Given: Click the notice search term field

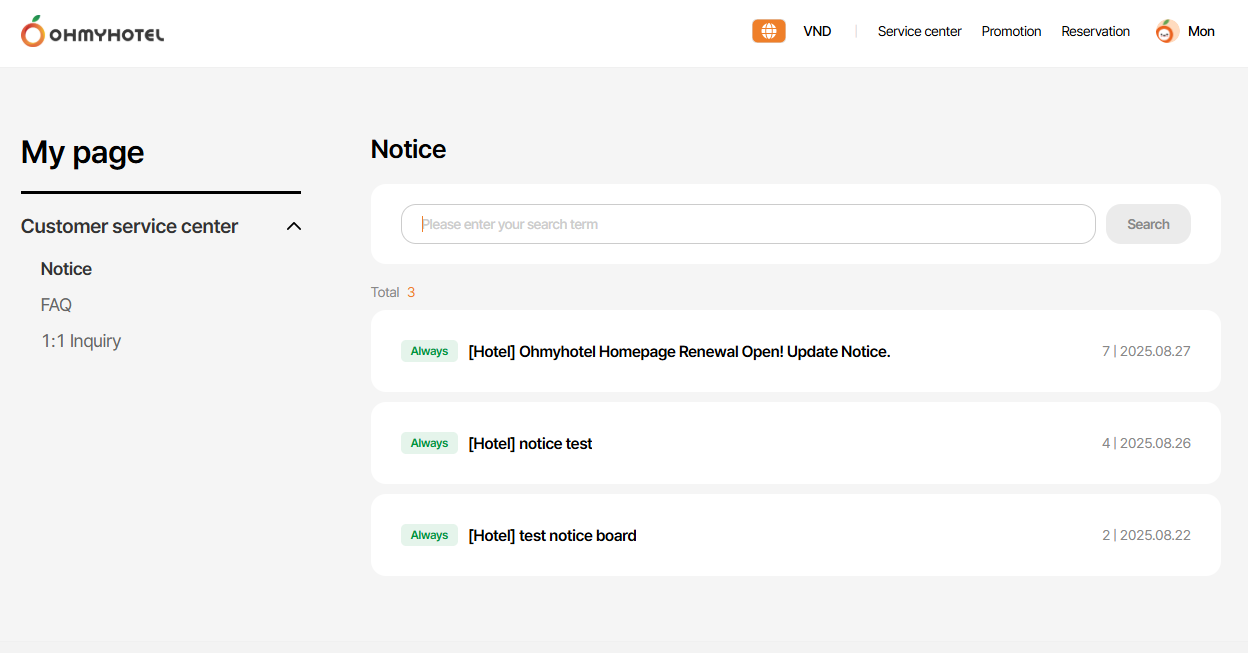Looking at the screenshot, I should 747,224.
